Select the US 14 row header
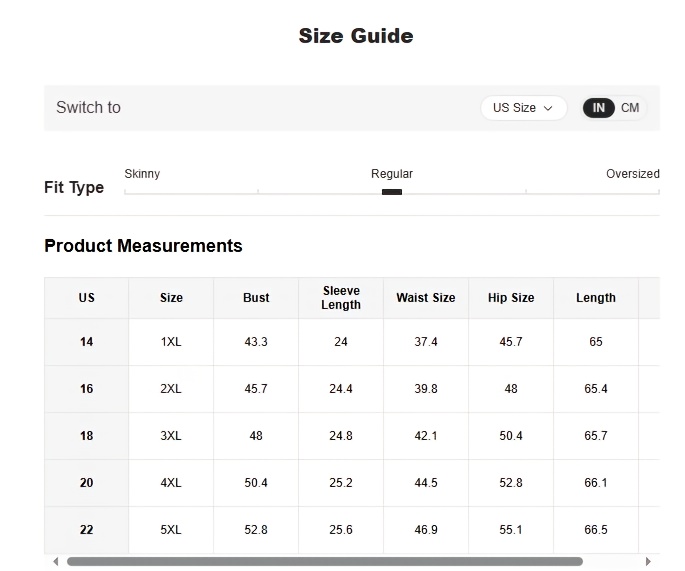Screen dimensions: 685x571 tap(86, 342)
